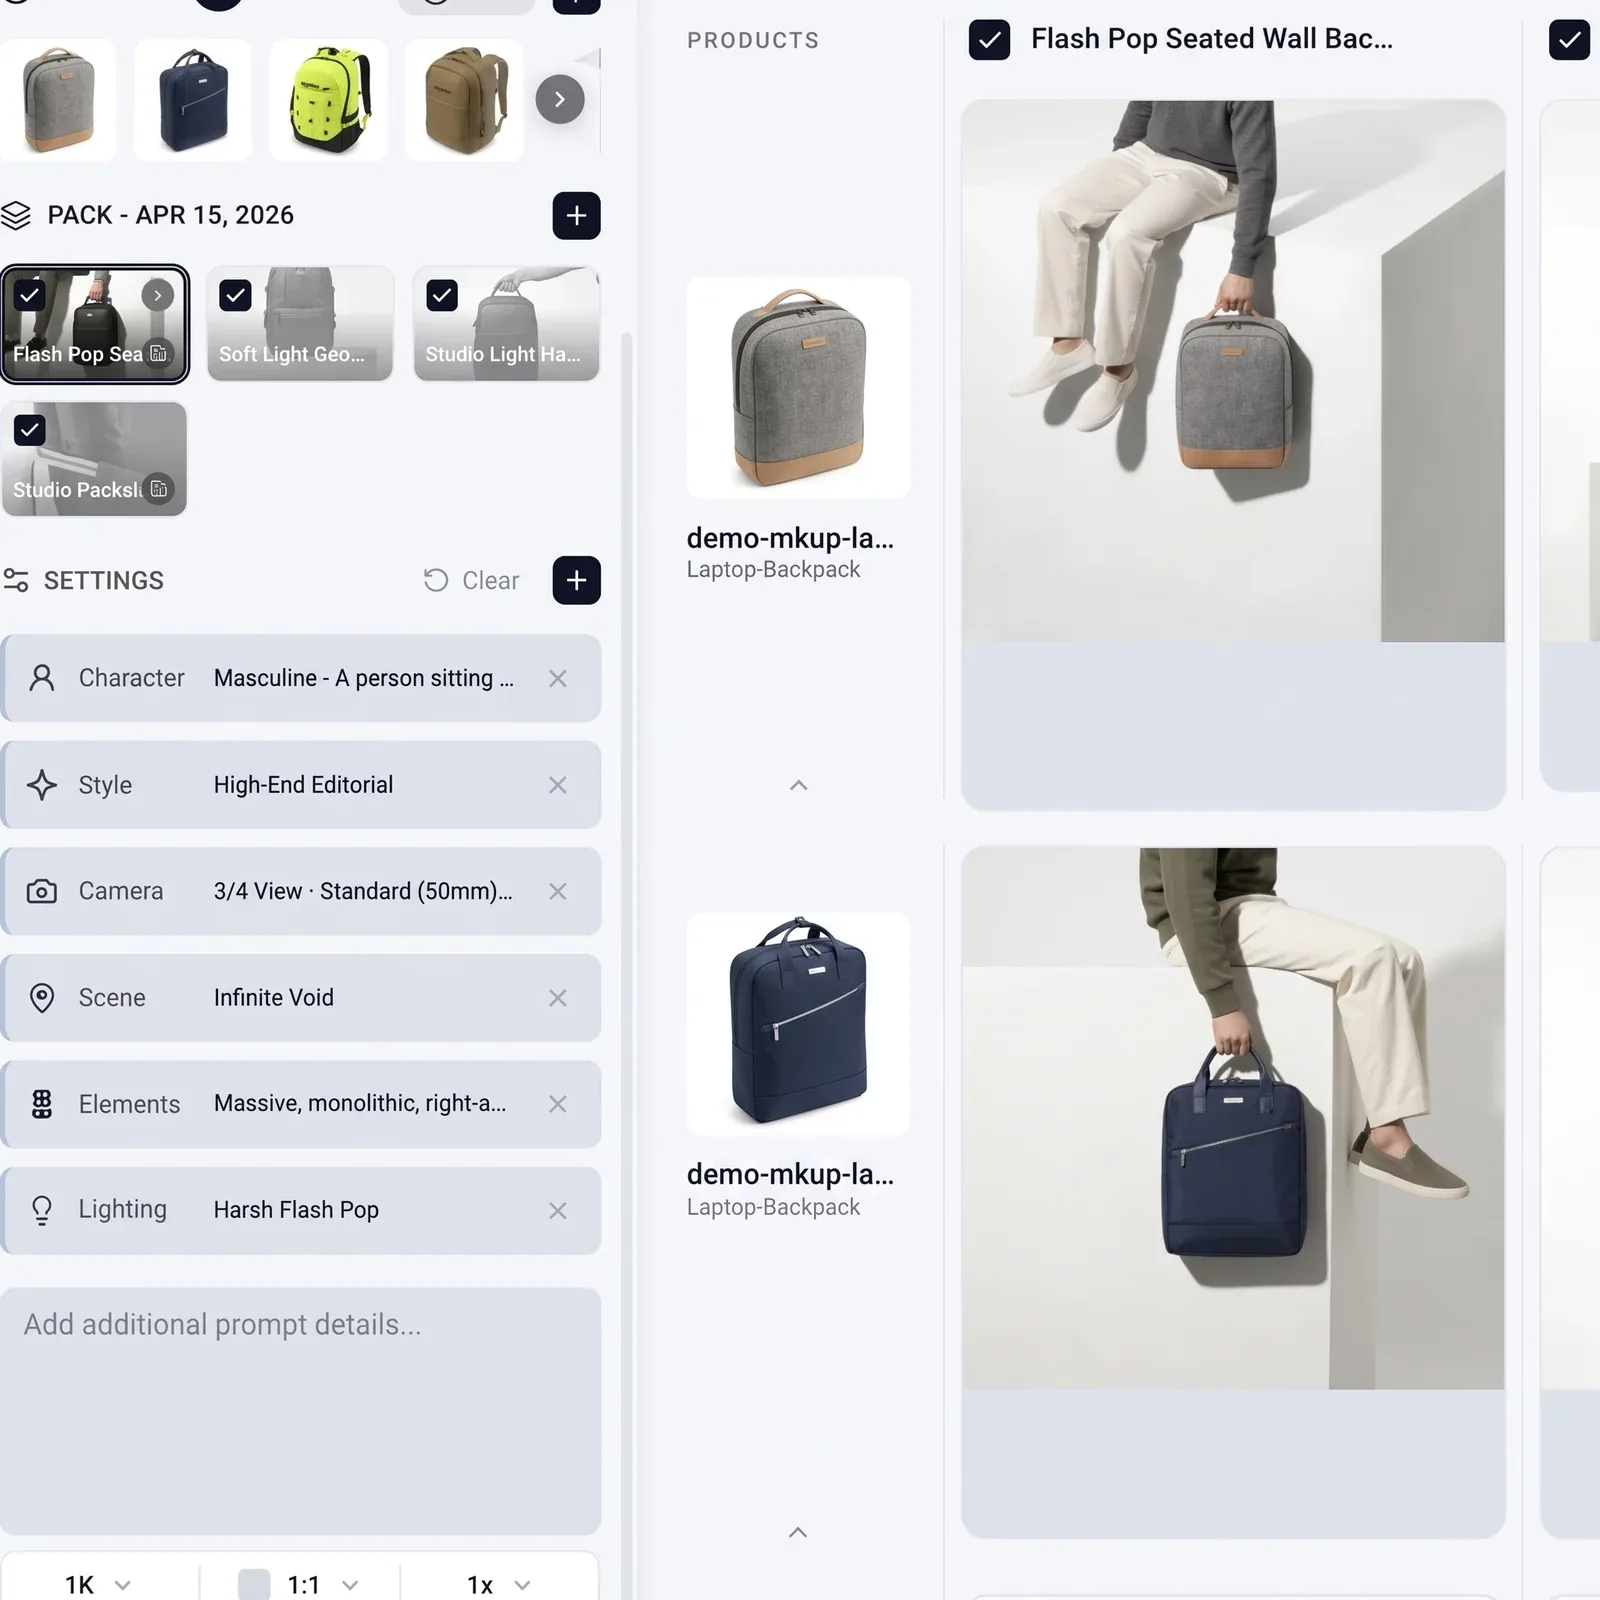Expand the Flash Pop Sea card arrow
The height and width of the screenshot is (1600, 1600).
pyautogui.click(x=158, y=295)
